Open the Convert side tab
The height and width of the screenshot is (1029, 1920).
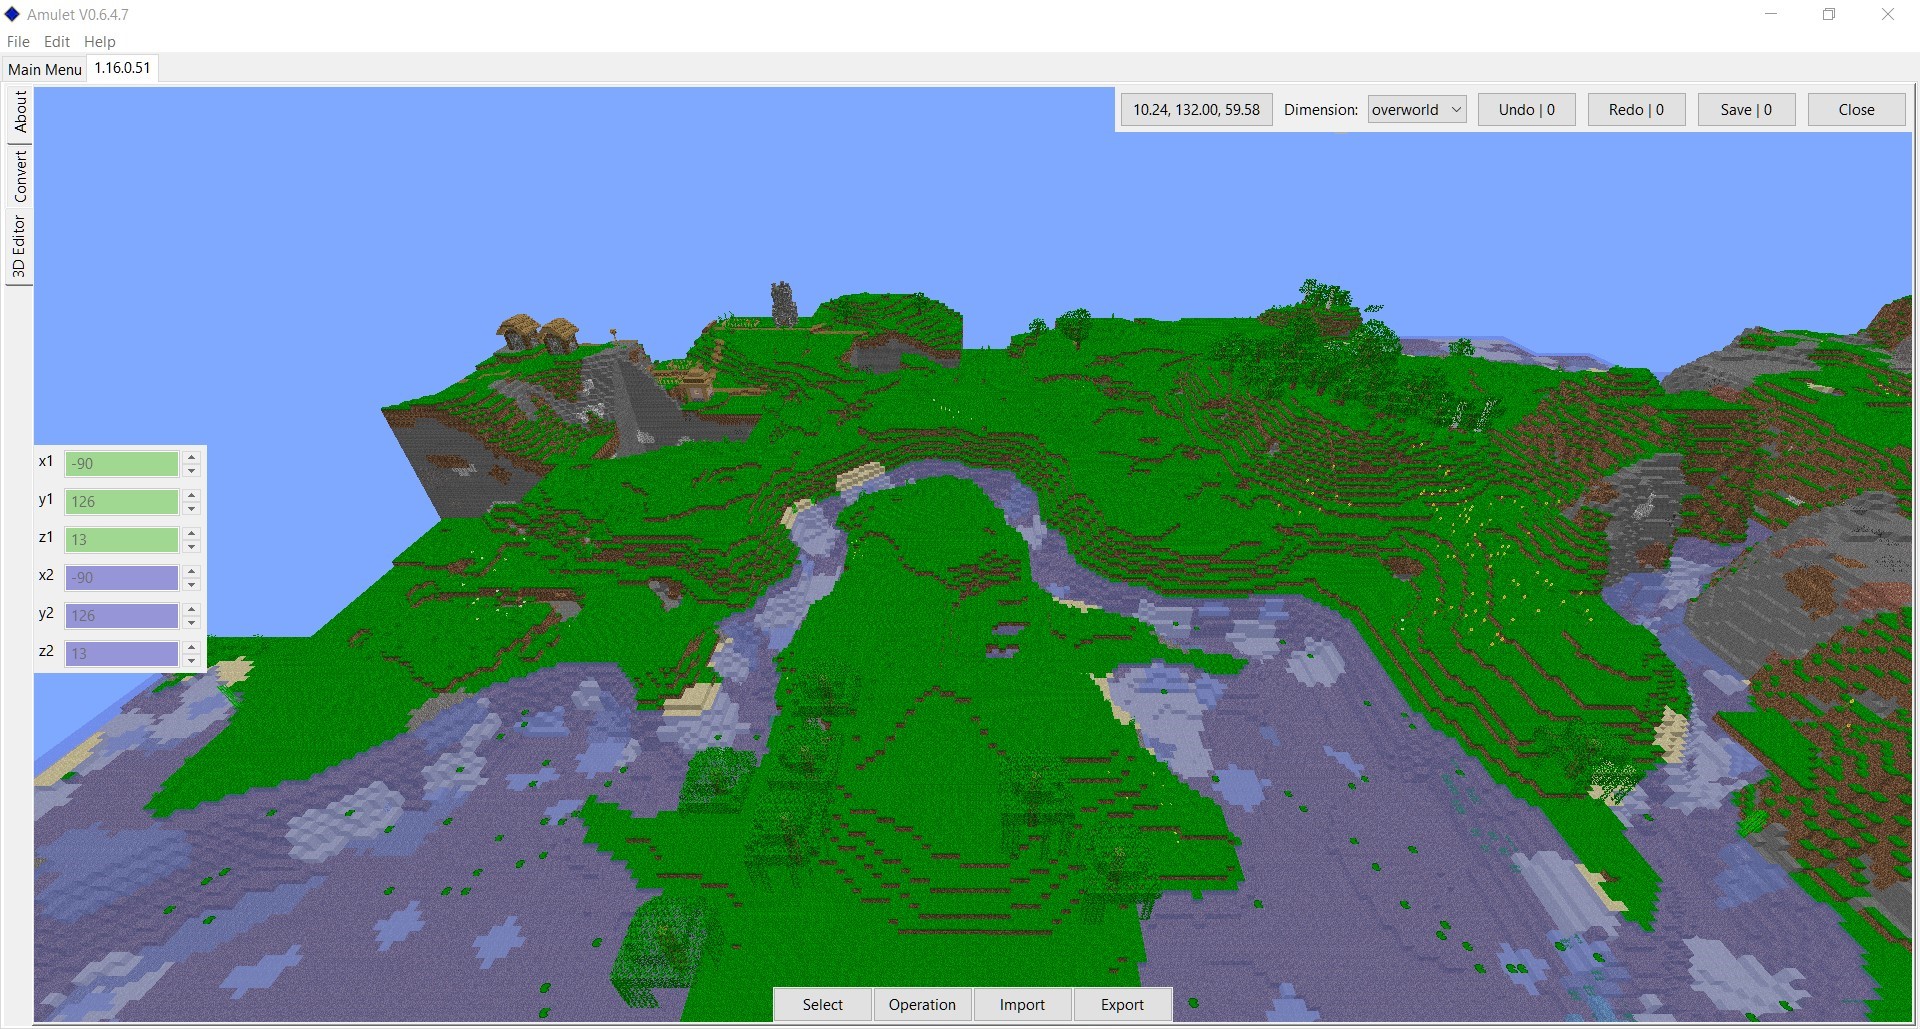[19, 176]
